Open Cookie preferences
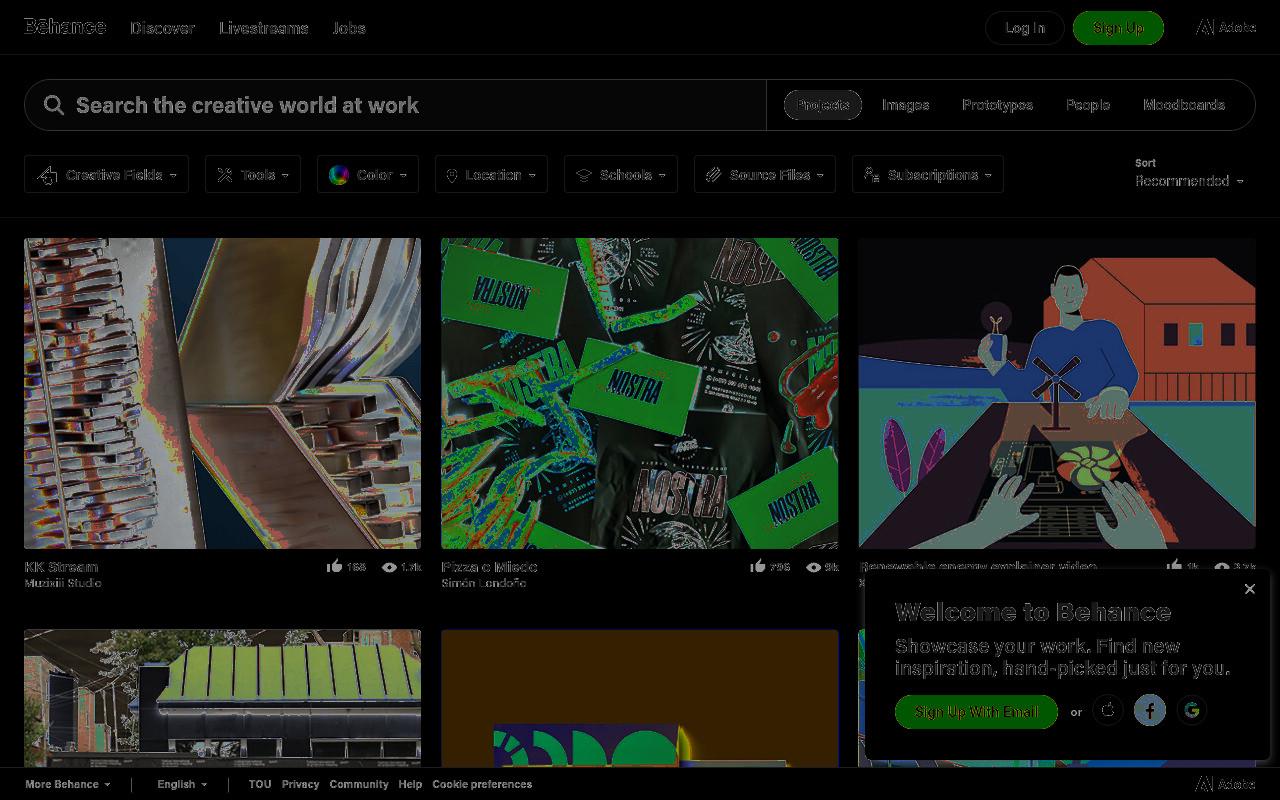Screen dimensions: 1280x800 click(x=482, y=784)
